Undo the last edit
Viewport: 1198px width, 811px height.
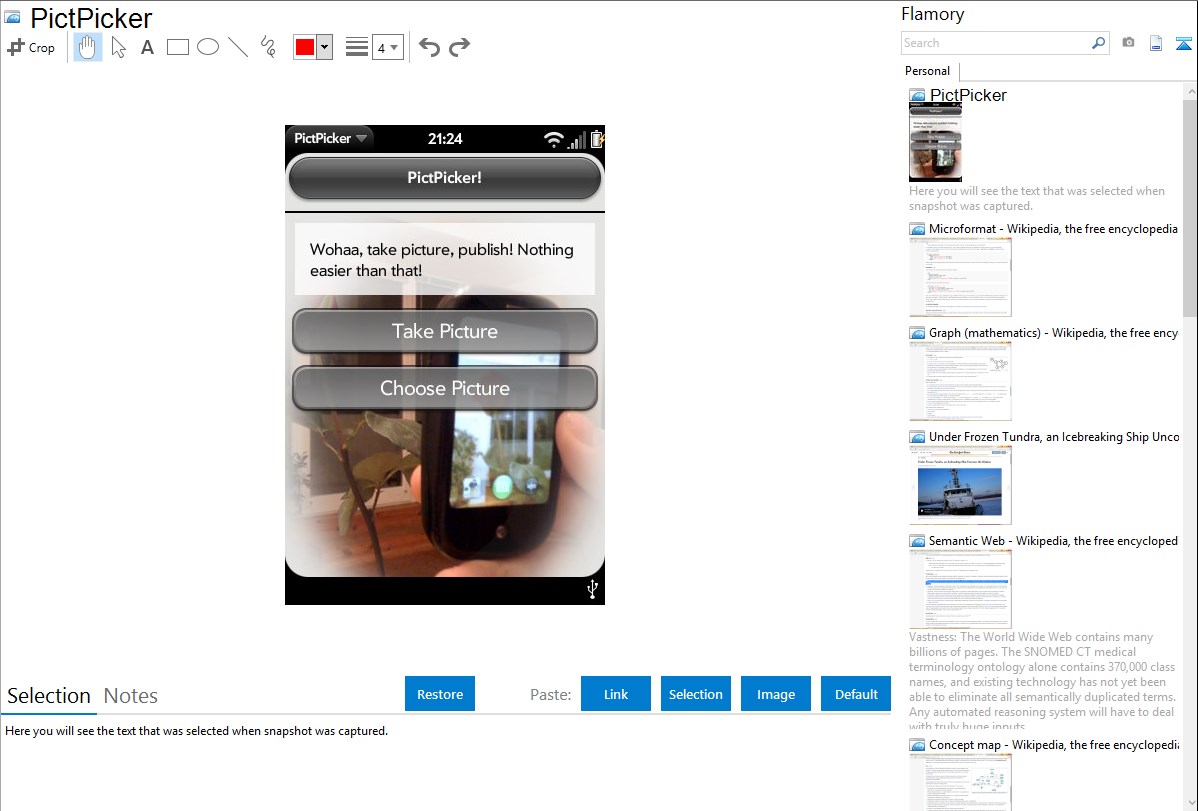point(429,47)
